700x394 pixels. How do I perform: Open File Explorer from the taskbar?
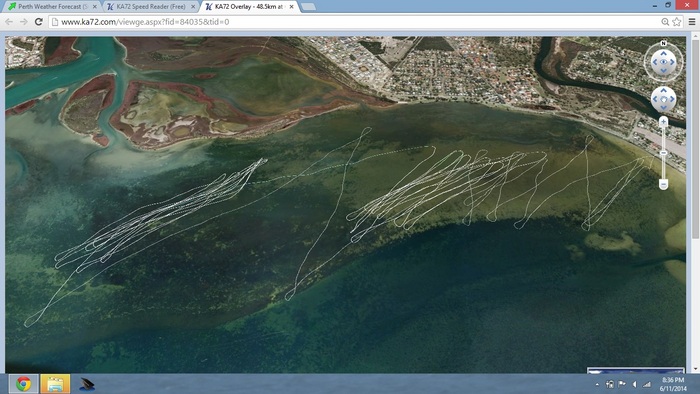click(x=55, y=384)
